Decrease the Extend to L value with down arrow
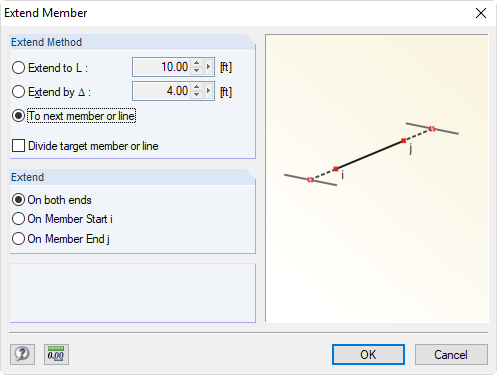 click(197, 71)
